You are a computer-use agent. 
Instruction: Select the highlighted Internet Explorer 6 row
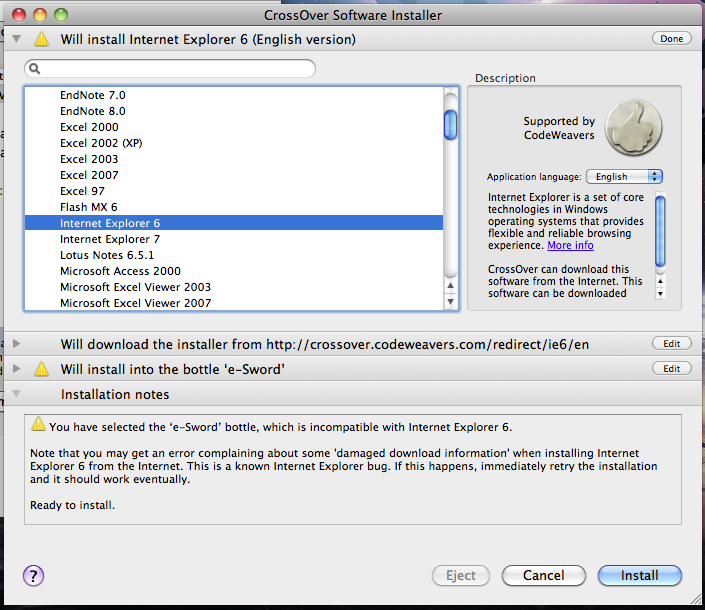point(234,223)
